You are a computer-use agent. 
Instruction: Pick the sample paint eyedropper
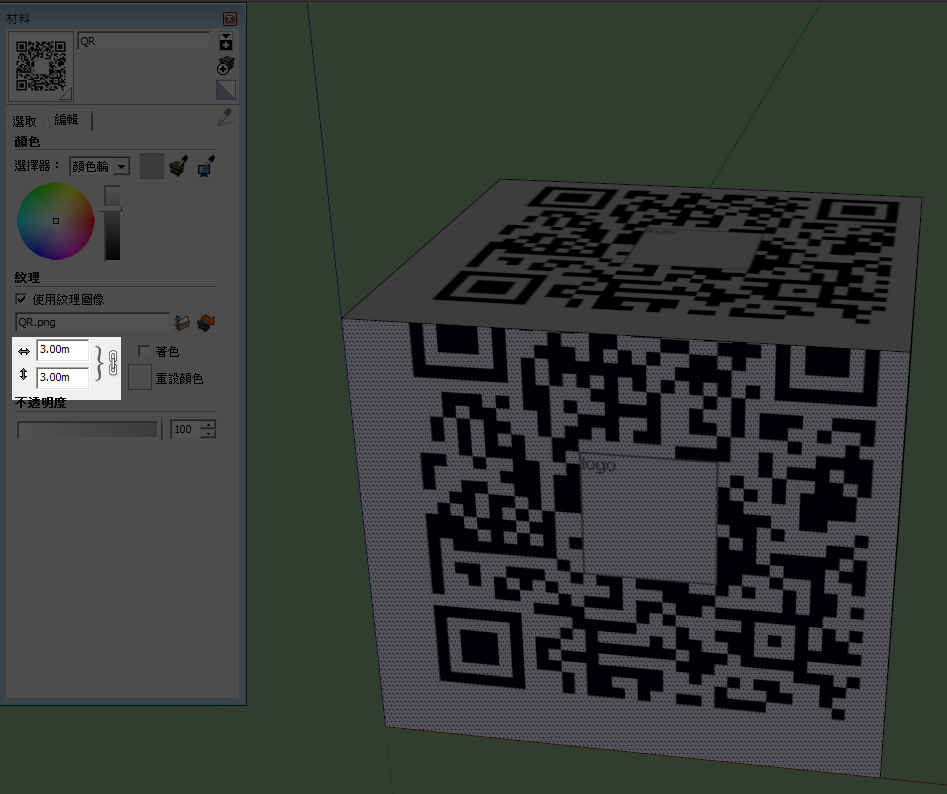coord(225,117)
